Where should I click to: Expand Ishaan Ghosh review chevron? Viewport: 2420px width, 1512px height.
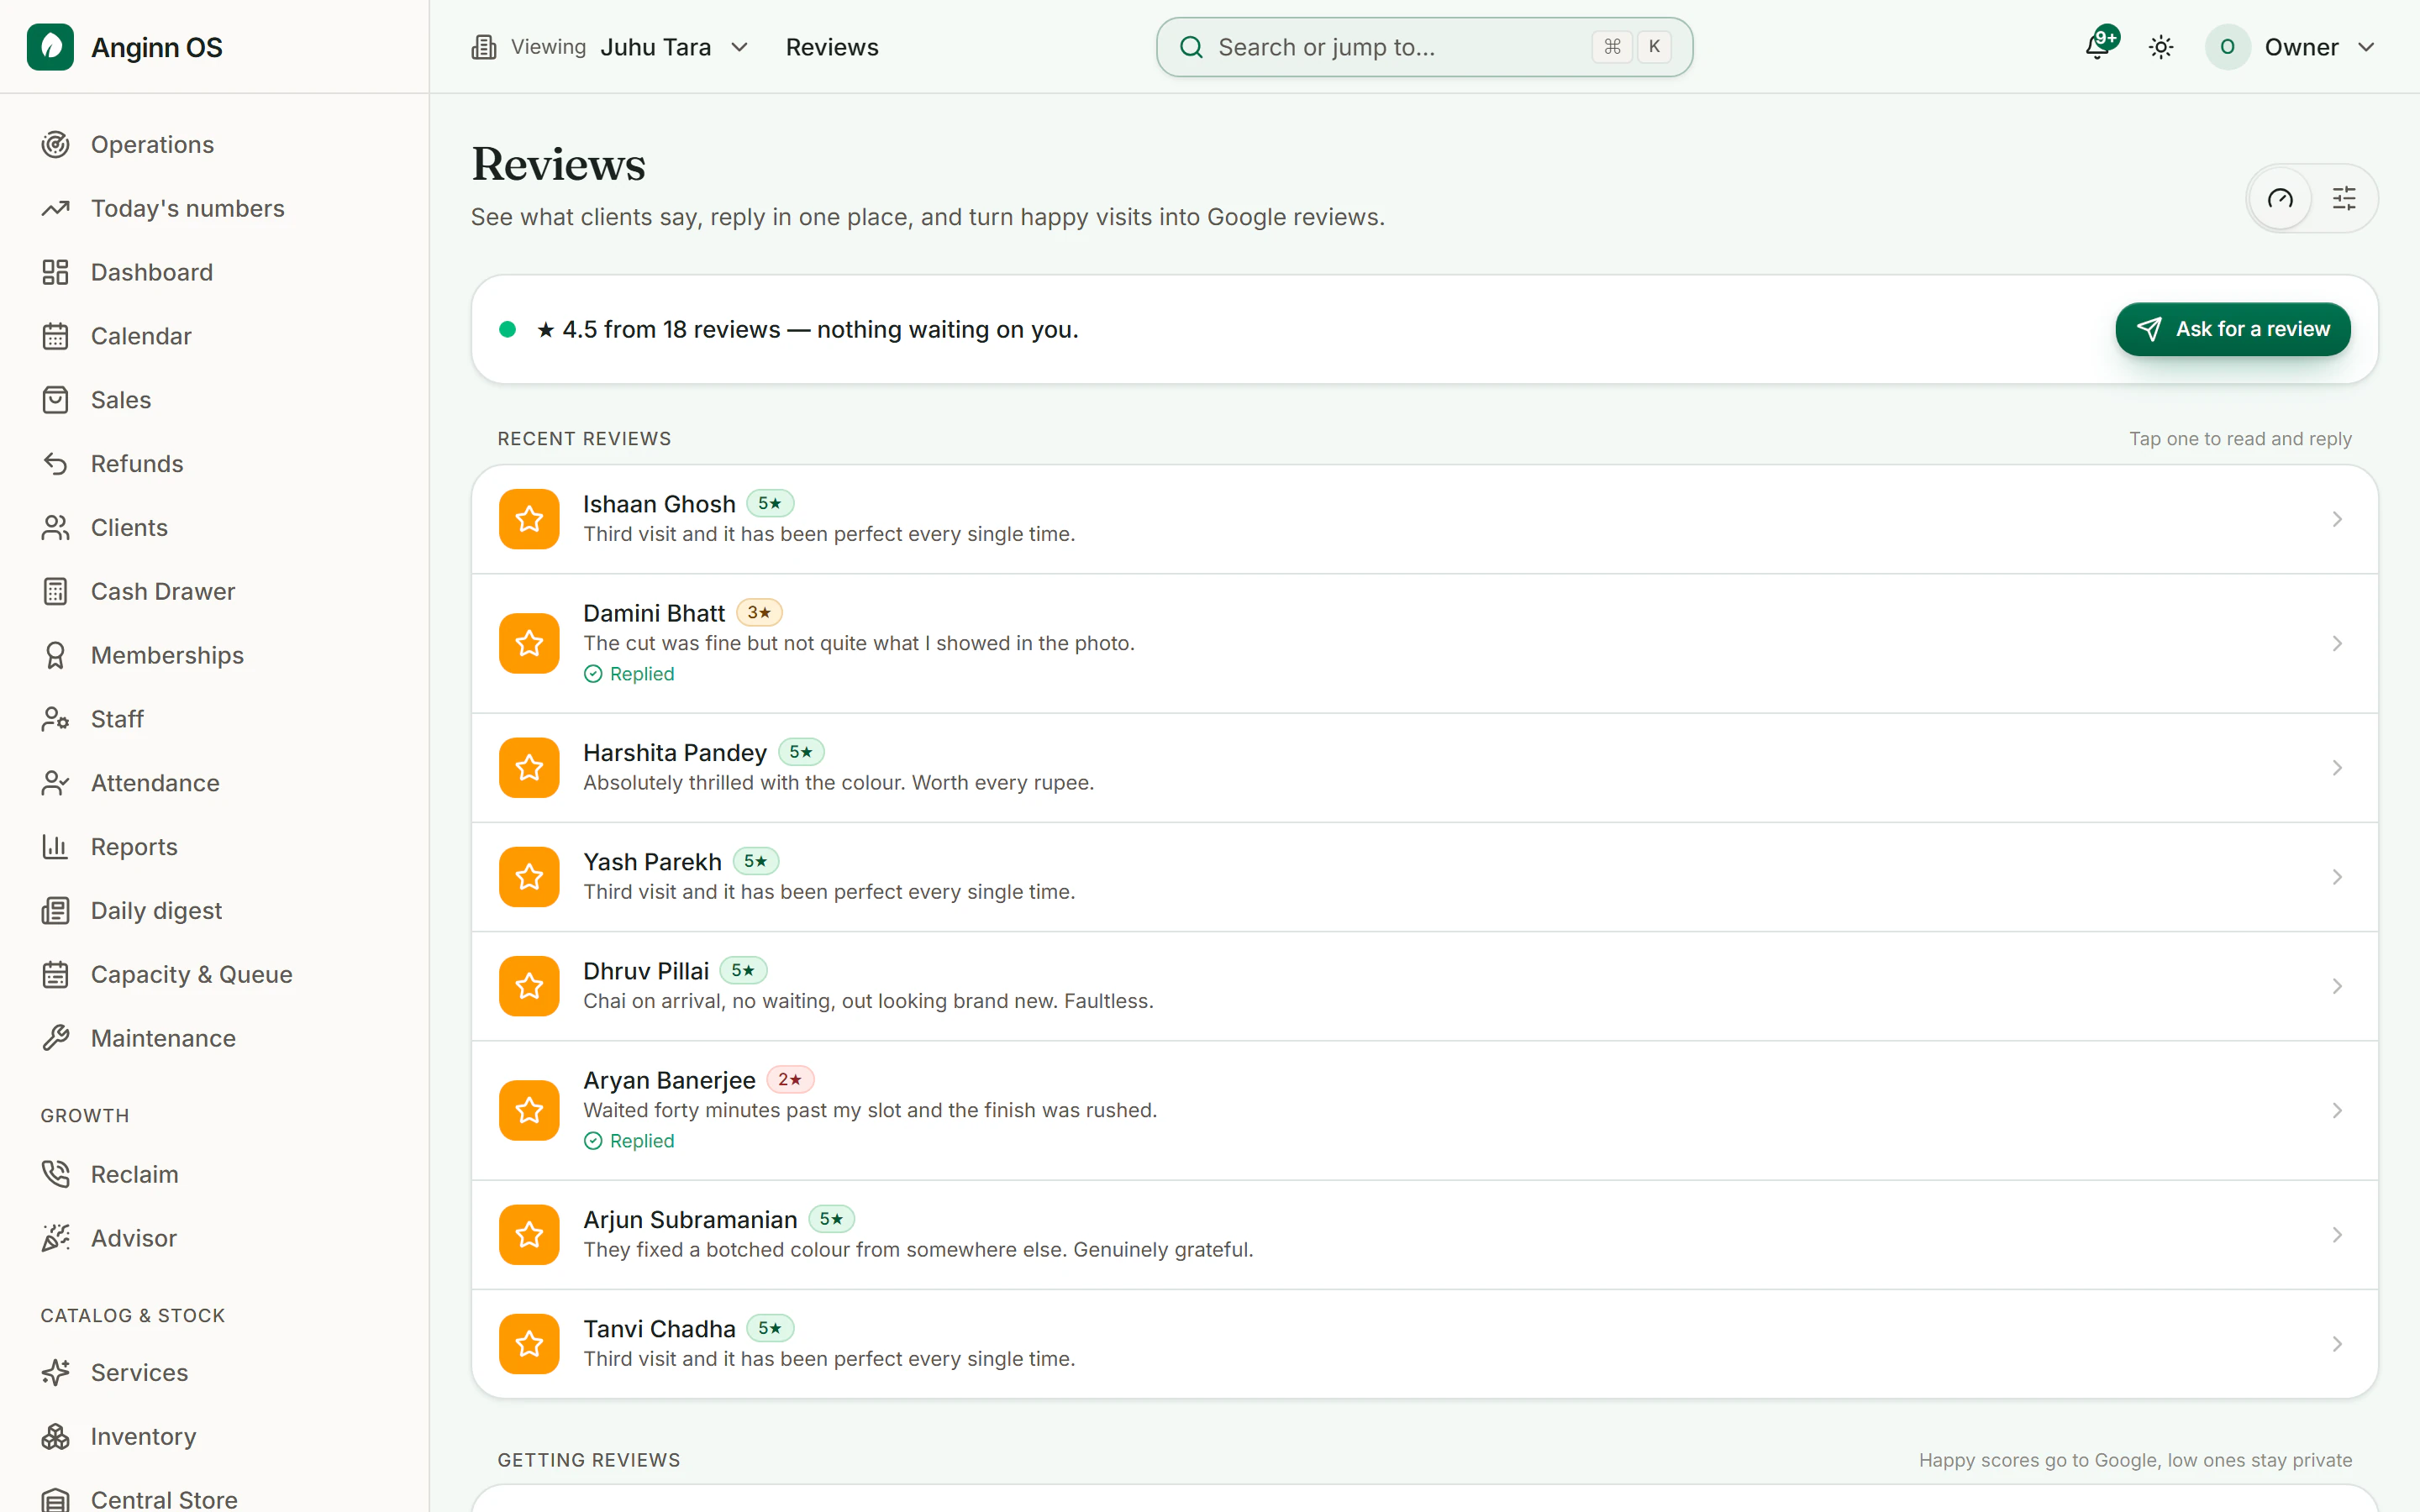click(2337, 519)
